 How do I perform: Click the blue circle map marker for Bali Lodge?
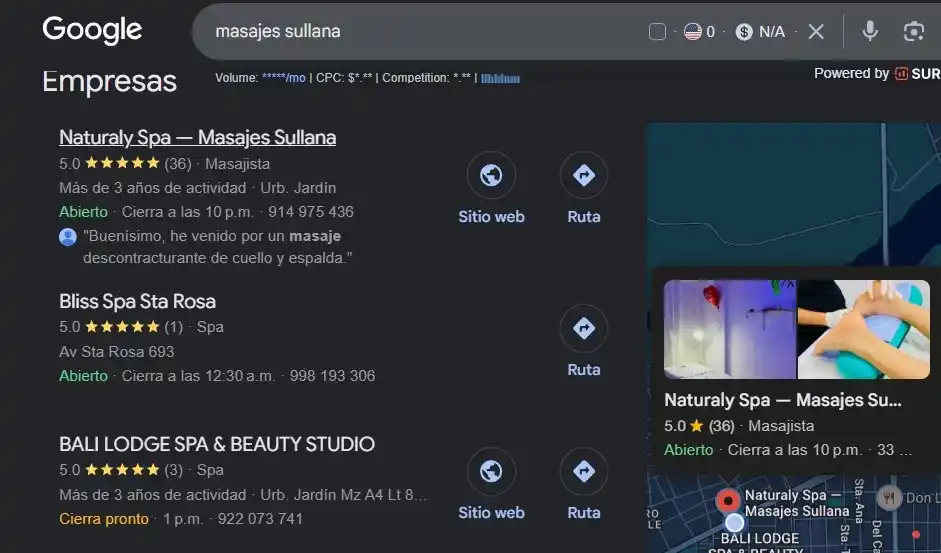tap(735, 523)
